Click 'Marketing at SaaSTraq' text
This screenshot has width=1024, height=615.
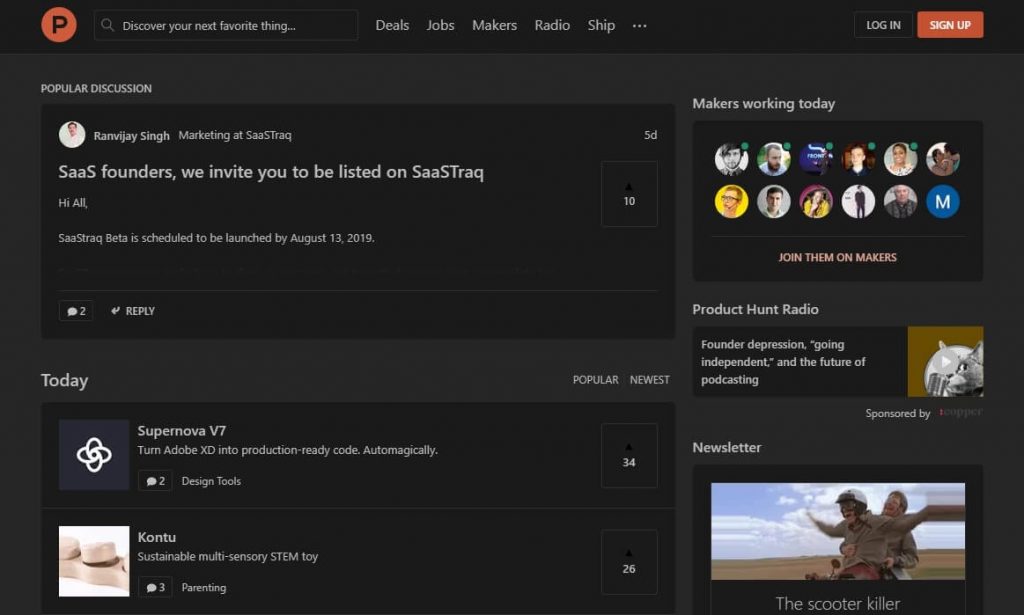pyautogui.click(x=235, y=135)
